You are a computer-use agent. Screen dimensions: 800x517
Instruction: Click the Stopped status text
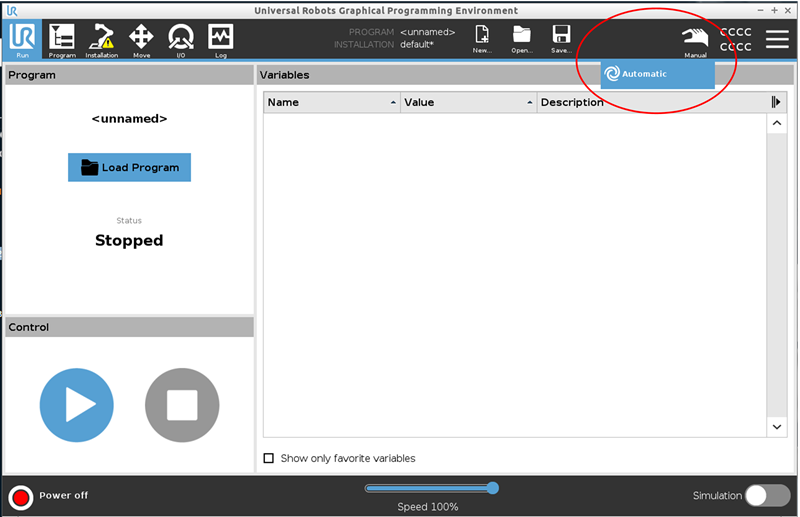point(129,240)
